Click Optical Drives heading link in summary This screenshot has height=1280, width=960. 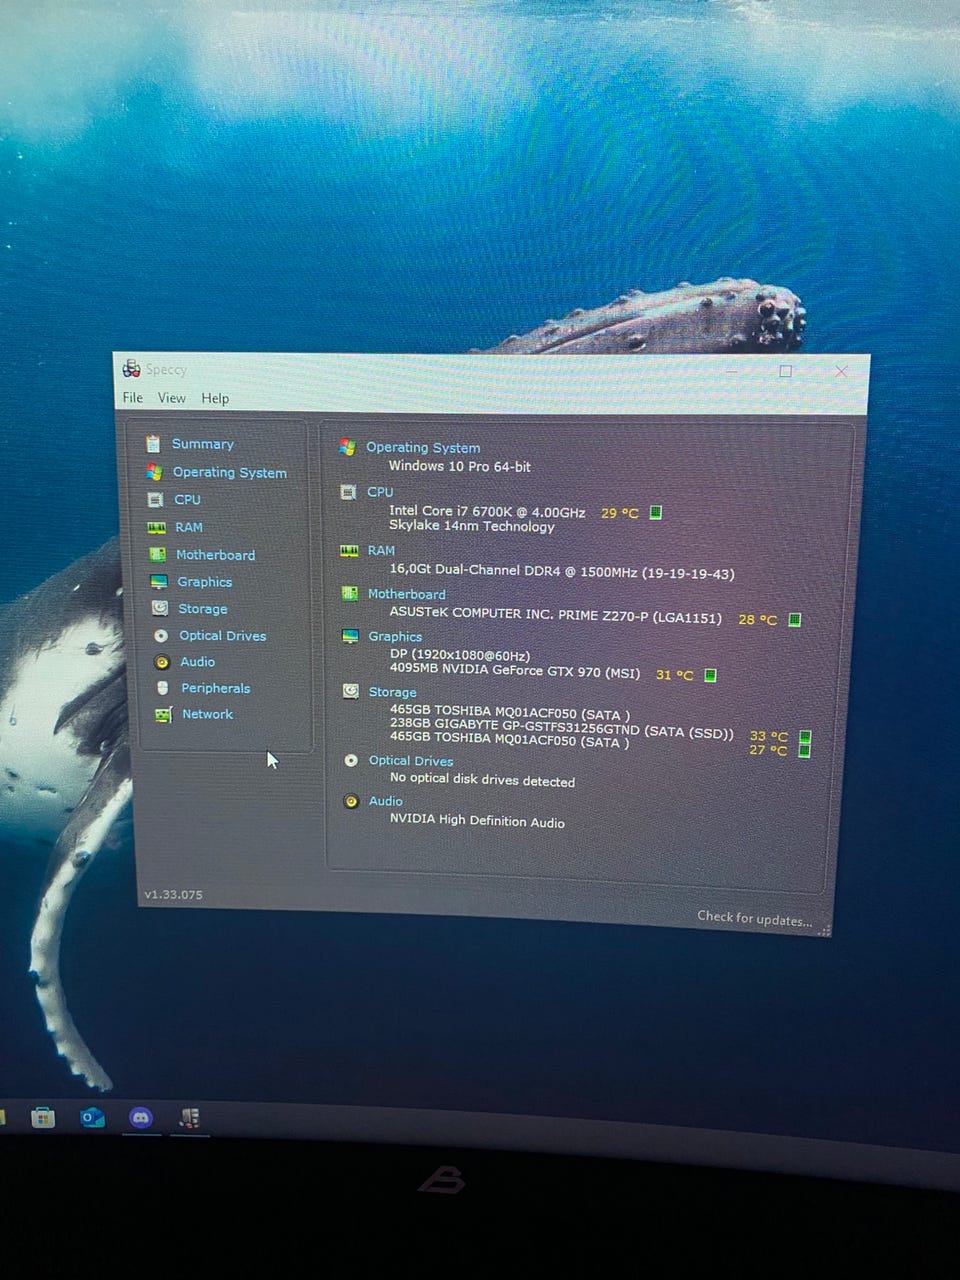tap(411, 761)
